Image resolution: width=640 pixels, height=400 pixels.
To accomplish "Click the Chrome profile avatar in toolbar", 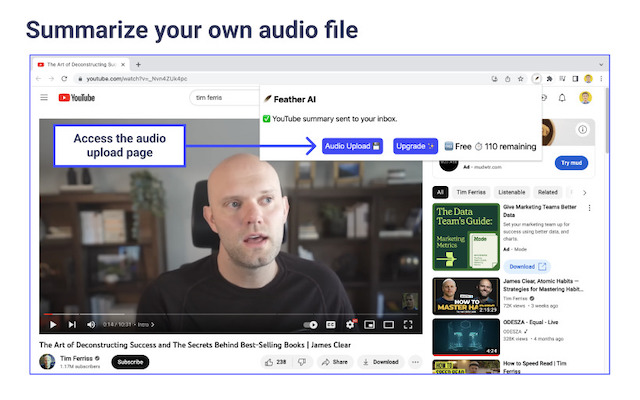I will click(x=588, y=79).
